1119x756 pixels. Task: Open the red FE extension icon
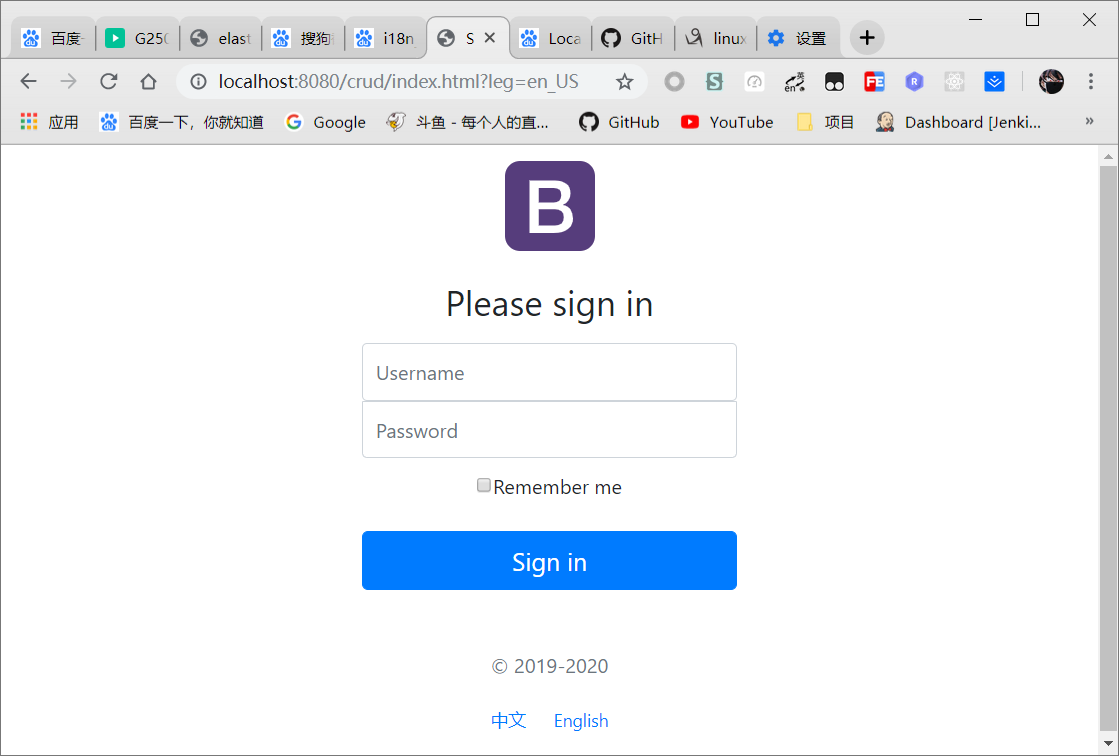[x=874, y=82]
